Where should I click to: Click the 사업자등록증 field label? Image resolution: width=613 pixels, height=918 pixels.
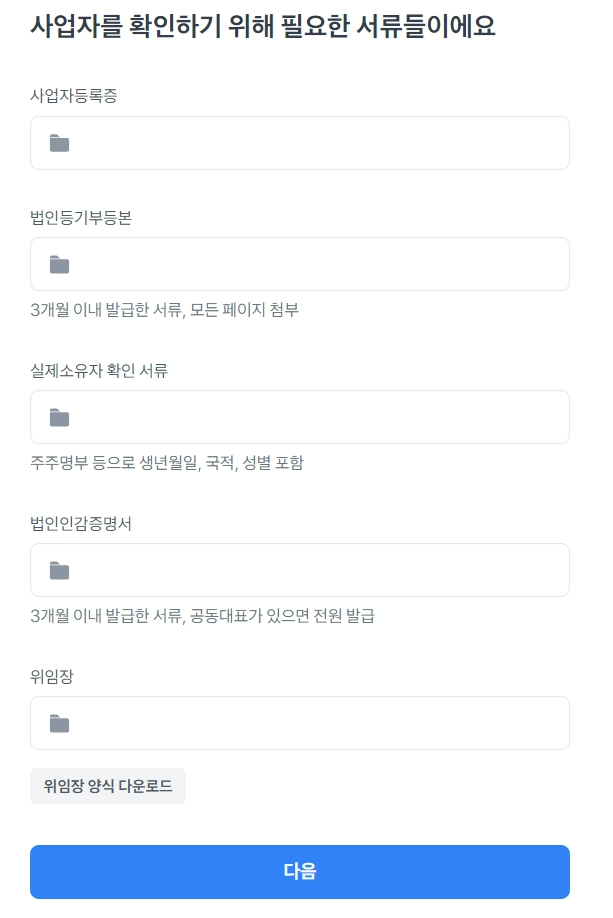click(77, 96)
